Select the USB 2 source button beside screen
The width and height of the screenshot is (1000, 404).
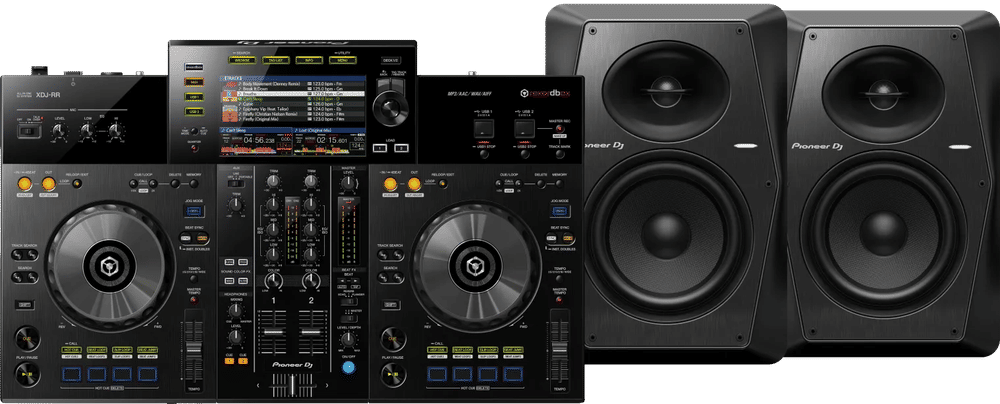192,112
